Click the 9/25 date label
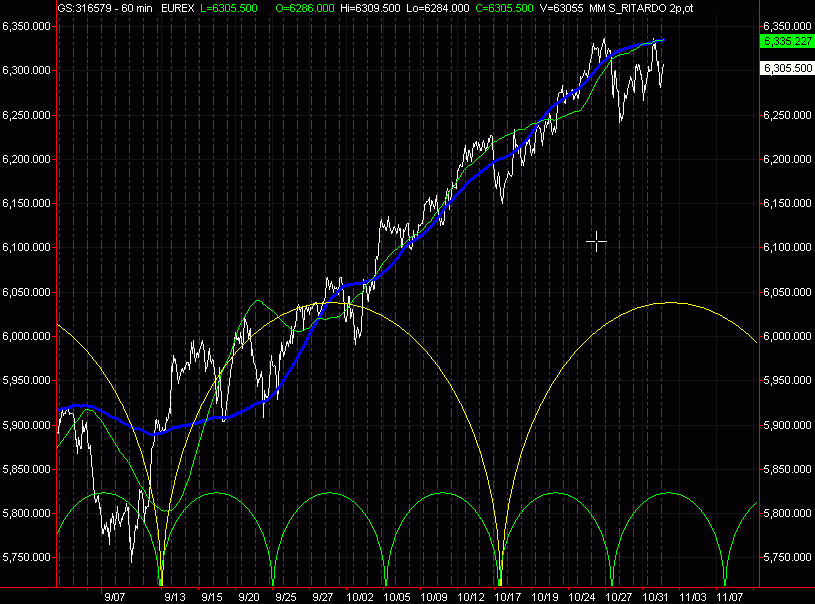 coord(286,595)
